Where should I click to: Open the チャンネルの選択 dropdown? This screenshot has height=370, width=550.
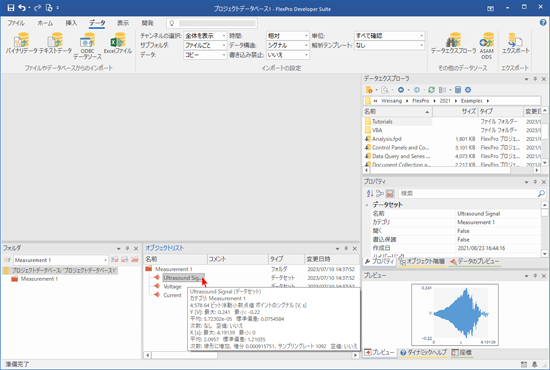205,36
